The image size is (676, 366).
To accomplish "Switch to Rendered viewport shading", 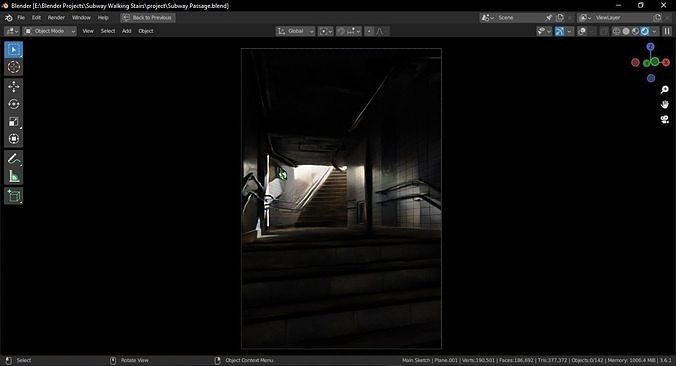I will tap(645, 31).
